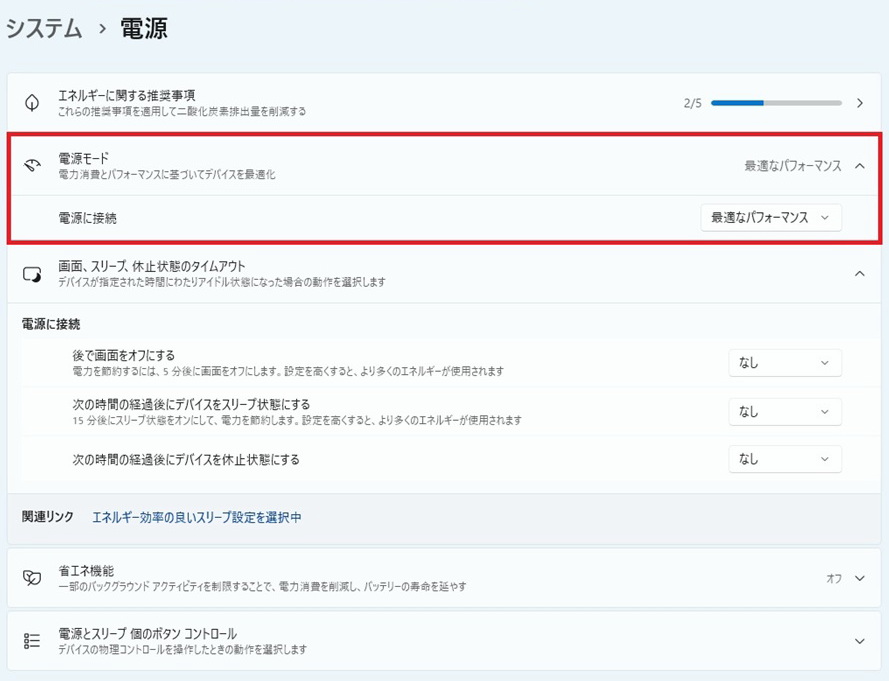Click the leaf icon for エネルギーに関する推奨事項
The height and width of the screenshot is (681, 889).
[32, 103]
